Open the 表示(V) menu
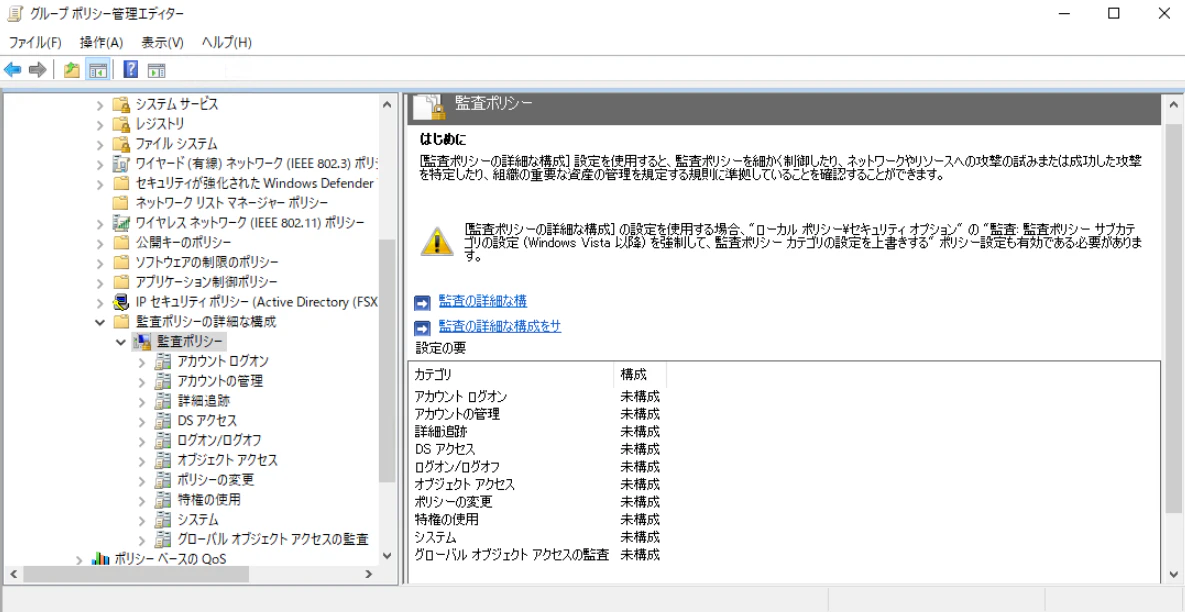This screenshot has height=612, width=1185. pos(162,42)
